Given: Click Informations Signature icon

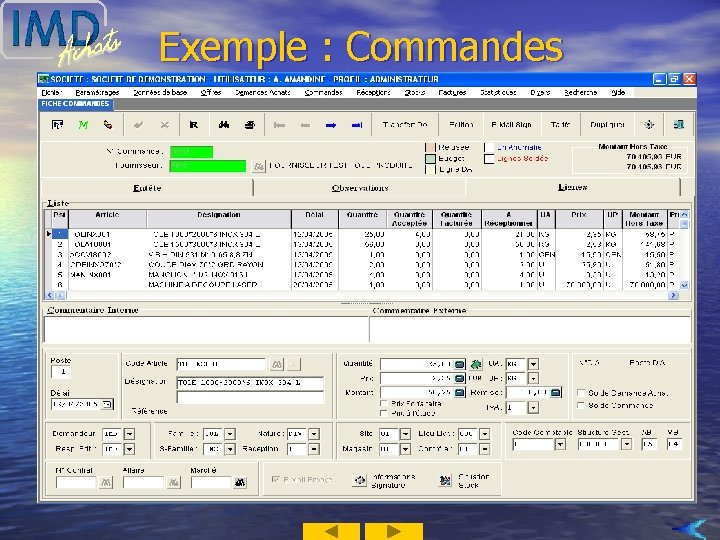Looking at the screenshot, I should [x=360, y=480].
